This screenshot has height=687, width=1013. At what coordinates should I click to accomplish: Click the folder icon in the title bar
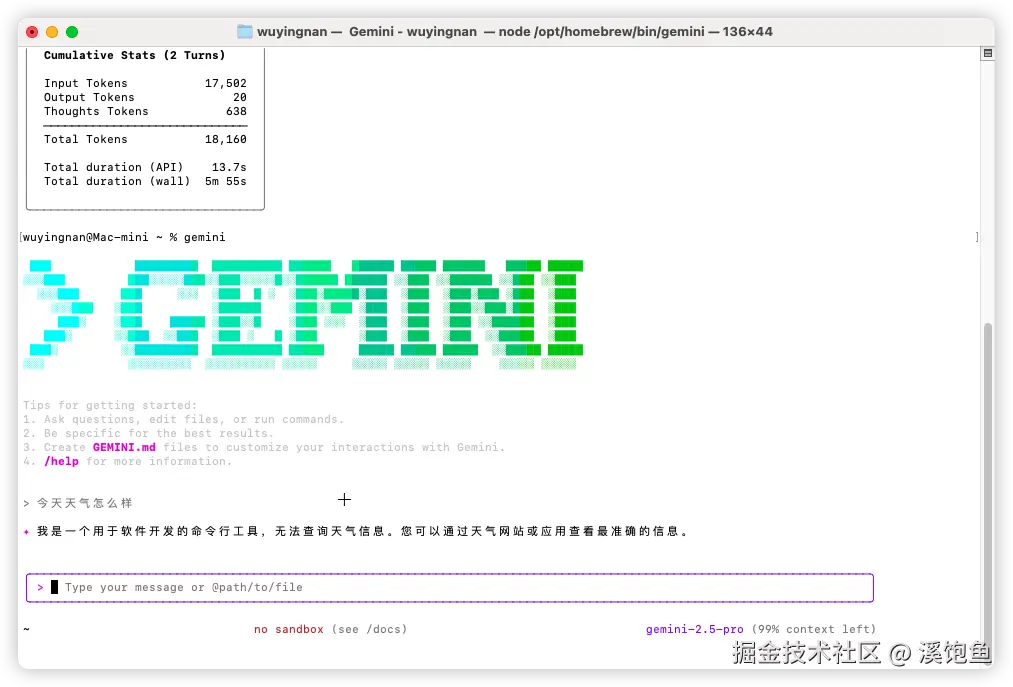[x=245, y=32]
